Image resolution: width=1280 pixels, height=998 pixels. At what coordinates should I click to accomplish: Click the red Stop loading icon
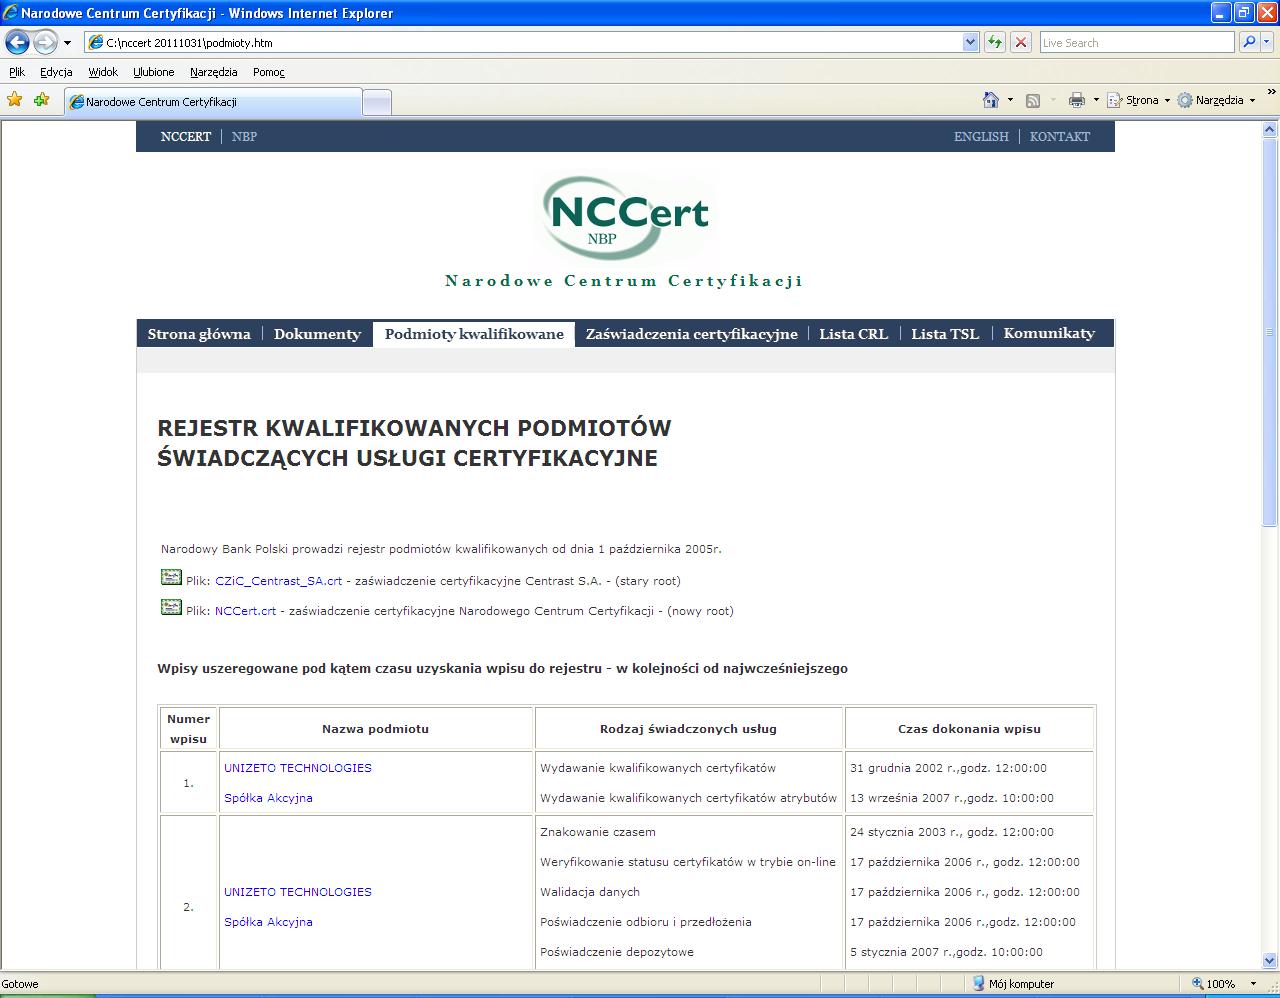coord(1021,42)
